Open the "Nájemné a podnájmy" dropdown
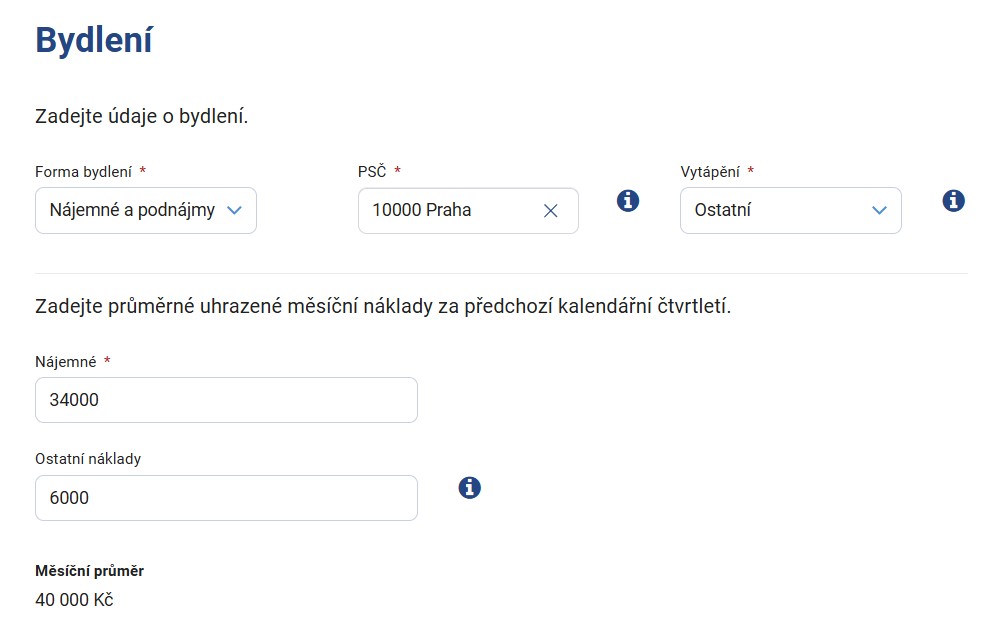The width and height of the screenshot is (985, 630). [x=146, y=210]
